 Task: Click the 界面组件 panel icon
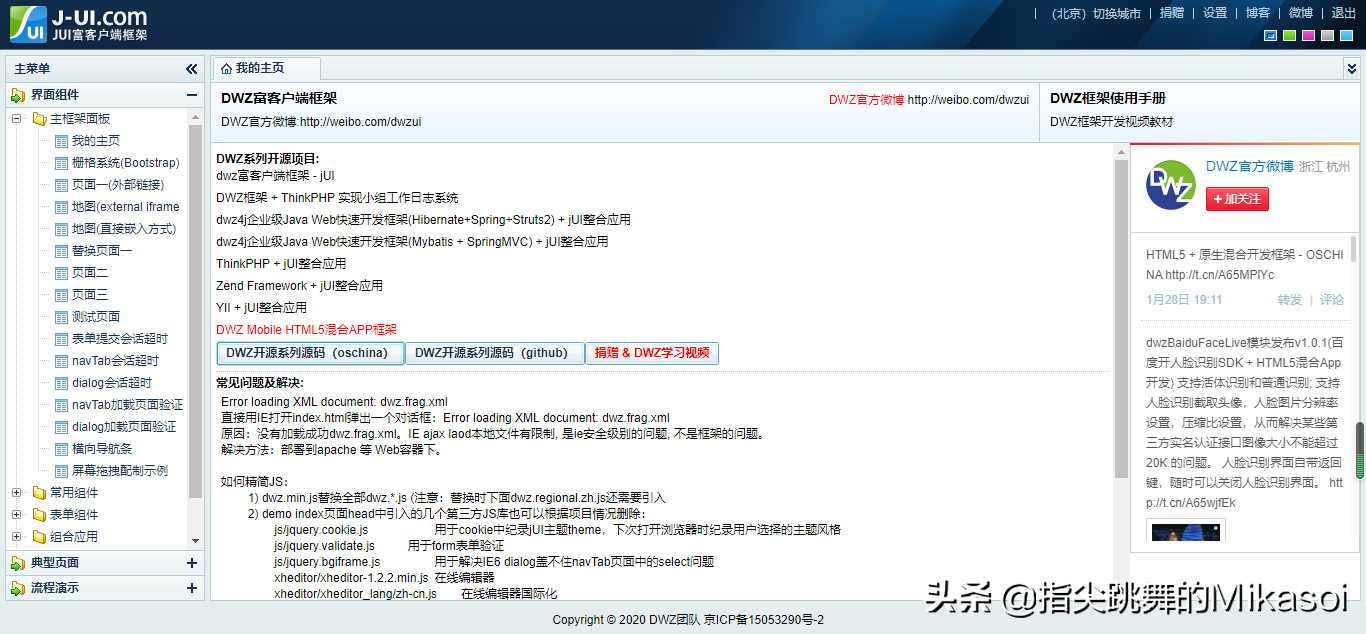tap(18, 95)
